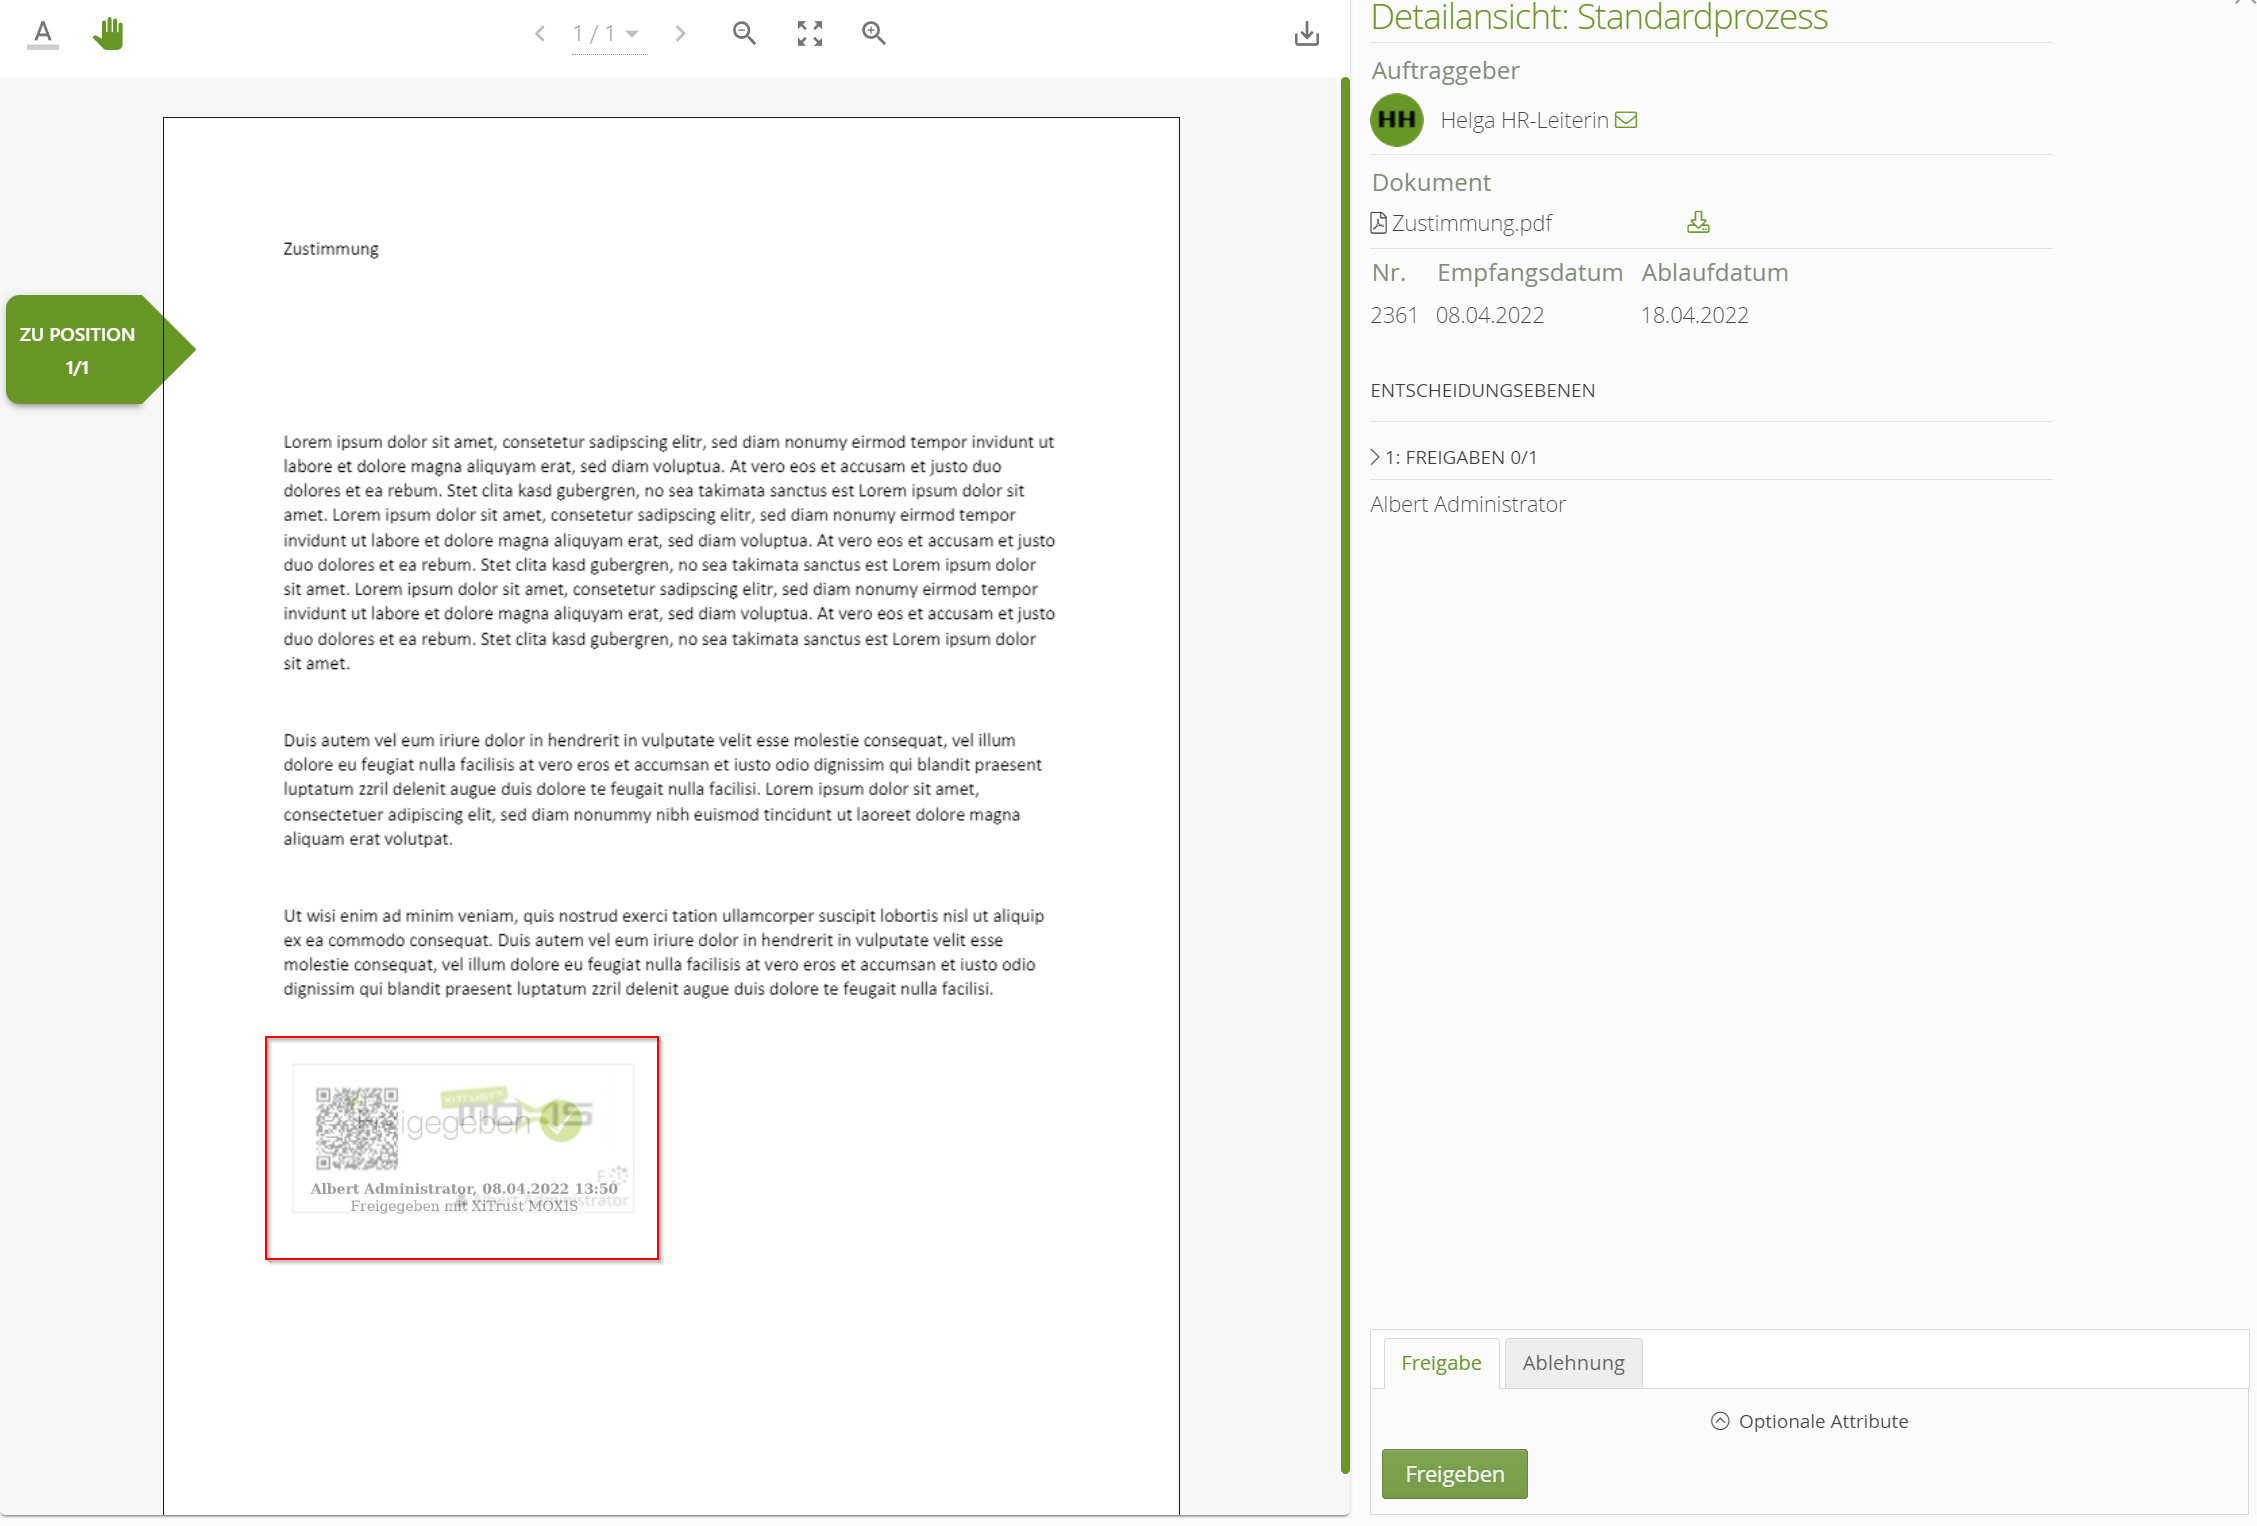
Task: Click the signature stamp placeholder box
Action: click(462, 1148)
